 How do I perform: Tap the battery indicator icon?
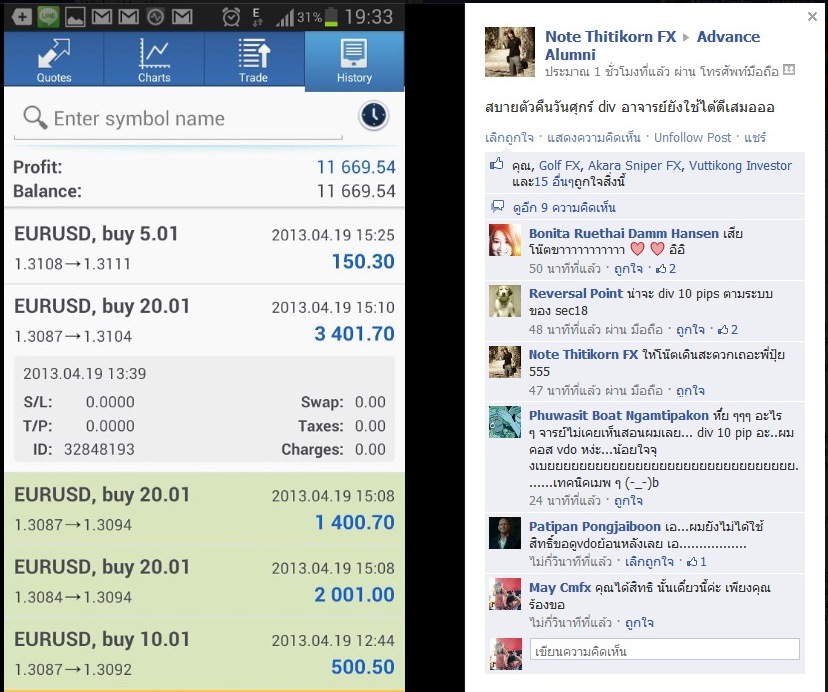331,17
